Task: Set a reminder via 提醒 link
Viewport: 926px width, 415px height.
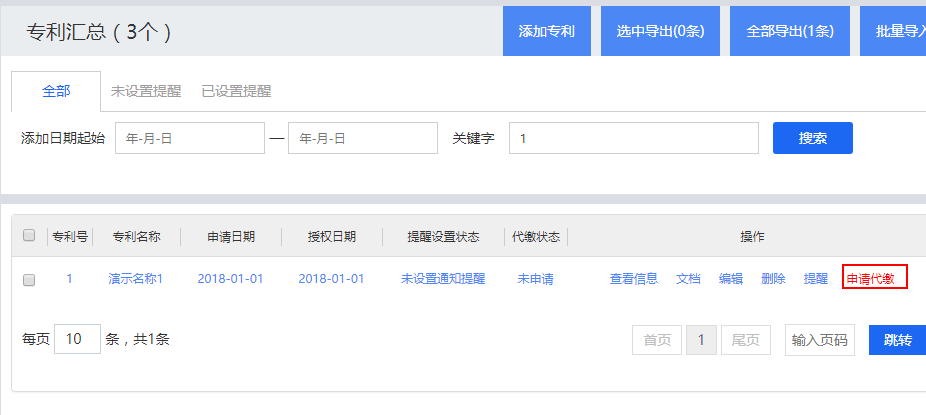Action: (x=816, y=279)
